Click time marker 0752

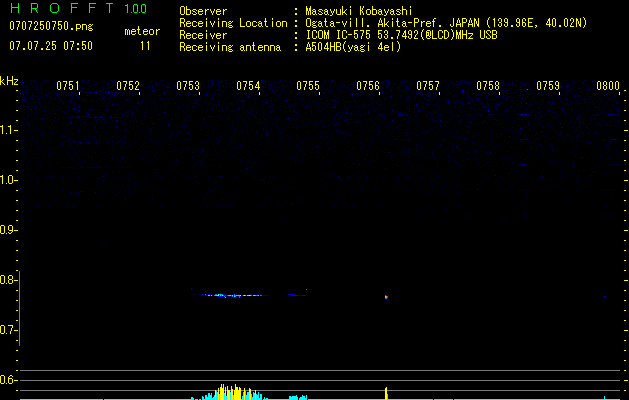(128, 86)
